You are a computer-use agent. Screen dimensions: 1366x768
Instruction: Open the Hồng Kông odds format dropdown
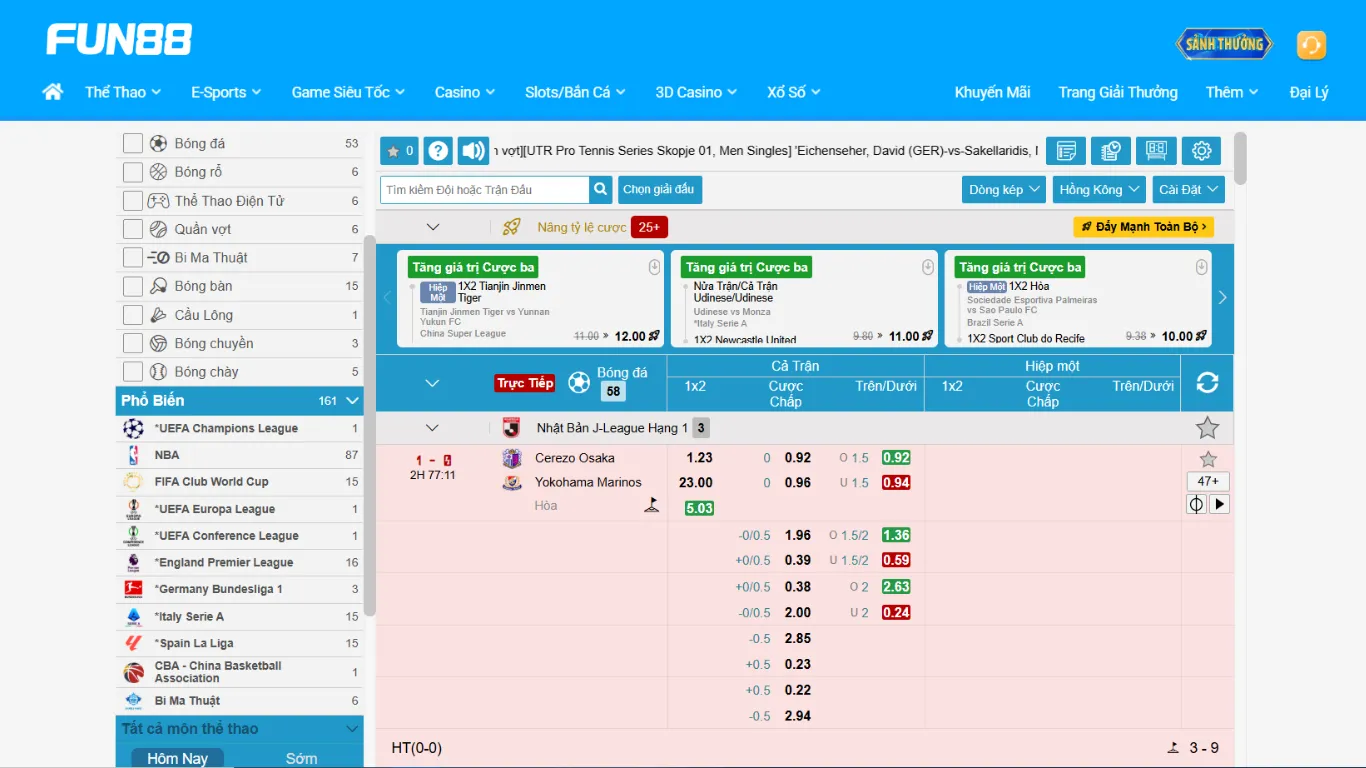(1098, 189)
